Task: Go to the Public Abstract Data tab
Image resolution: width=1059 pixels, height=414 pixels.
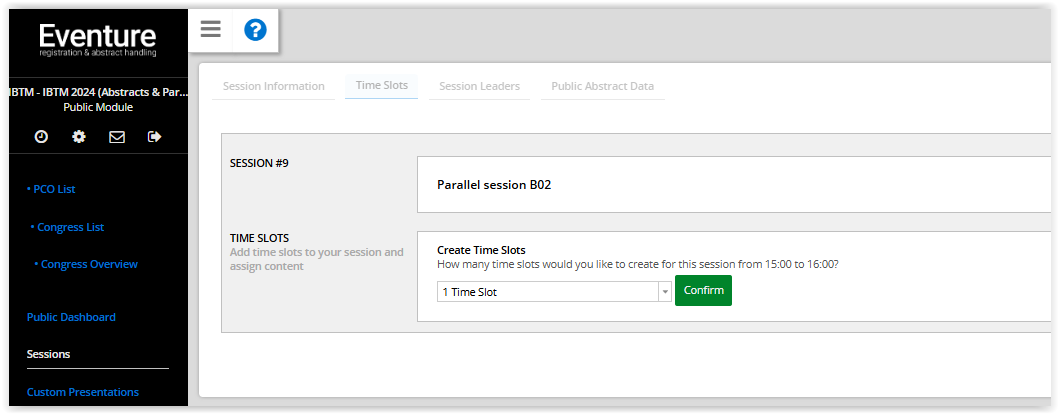Action: point(602,86)
